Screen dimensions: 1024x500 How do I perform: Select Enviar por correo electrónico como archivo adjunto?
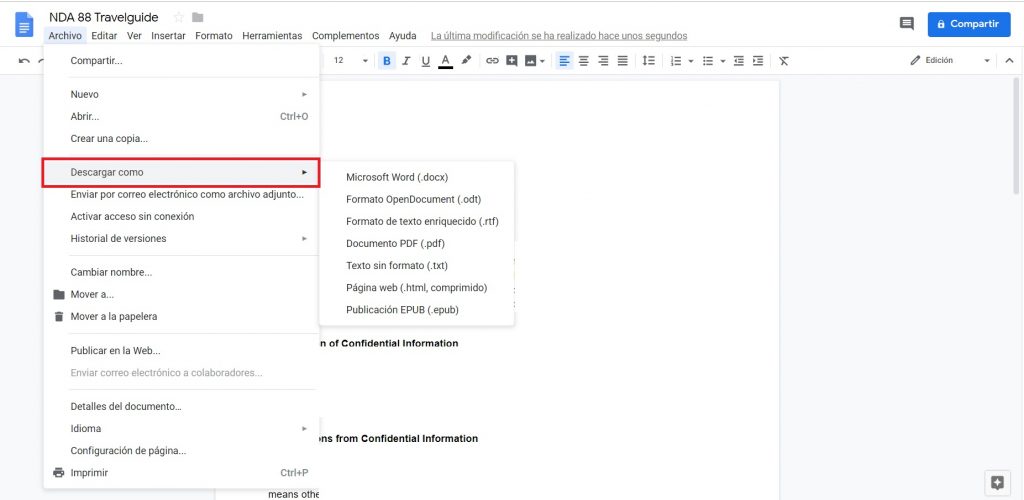click(182, 194)
